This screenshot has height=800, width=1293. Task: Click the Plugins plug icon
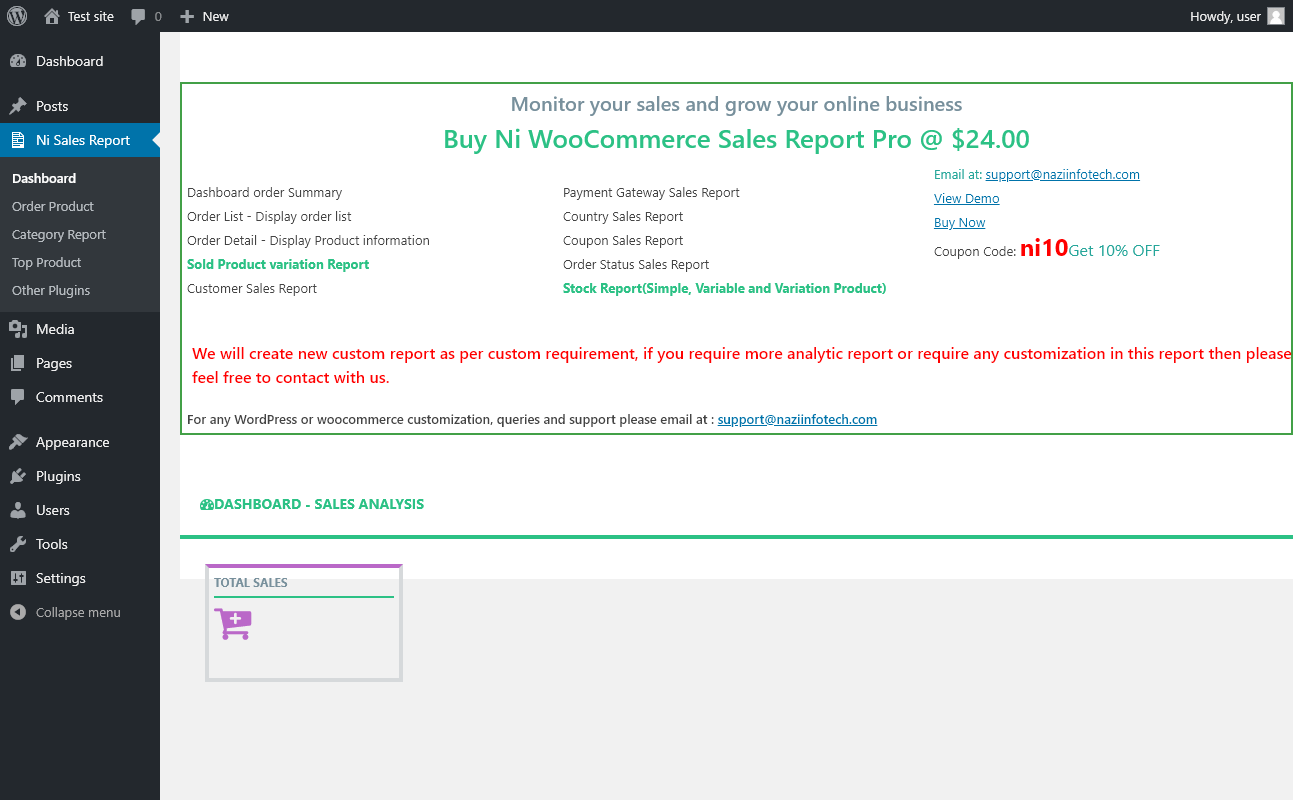(18, 476)
